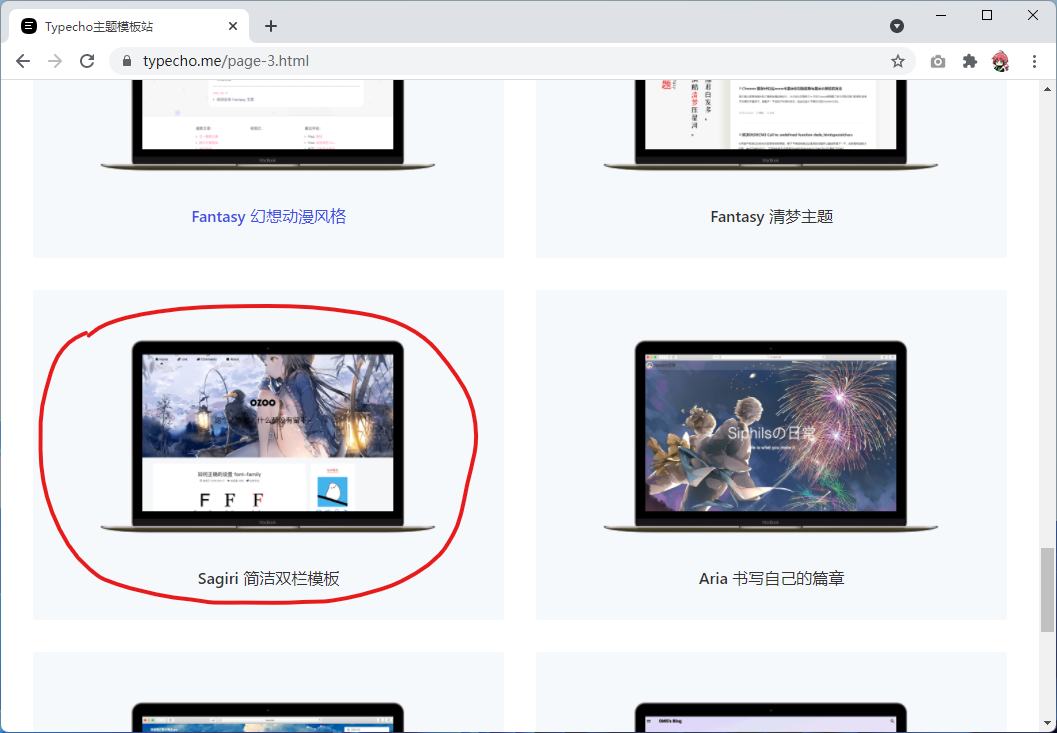
Task: Open Aria 书写自己的篇章 theme link
Action: click(772, 579)
